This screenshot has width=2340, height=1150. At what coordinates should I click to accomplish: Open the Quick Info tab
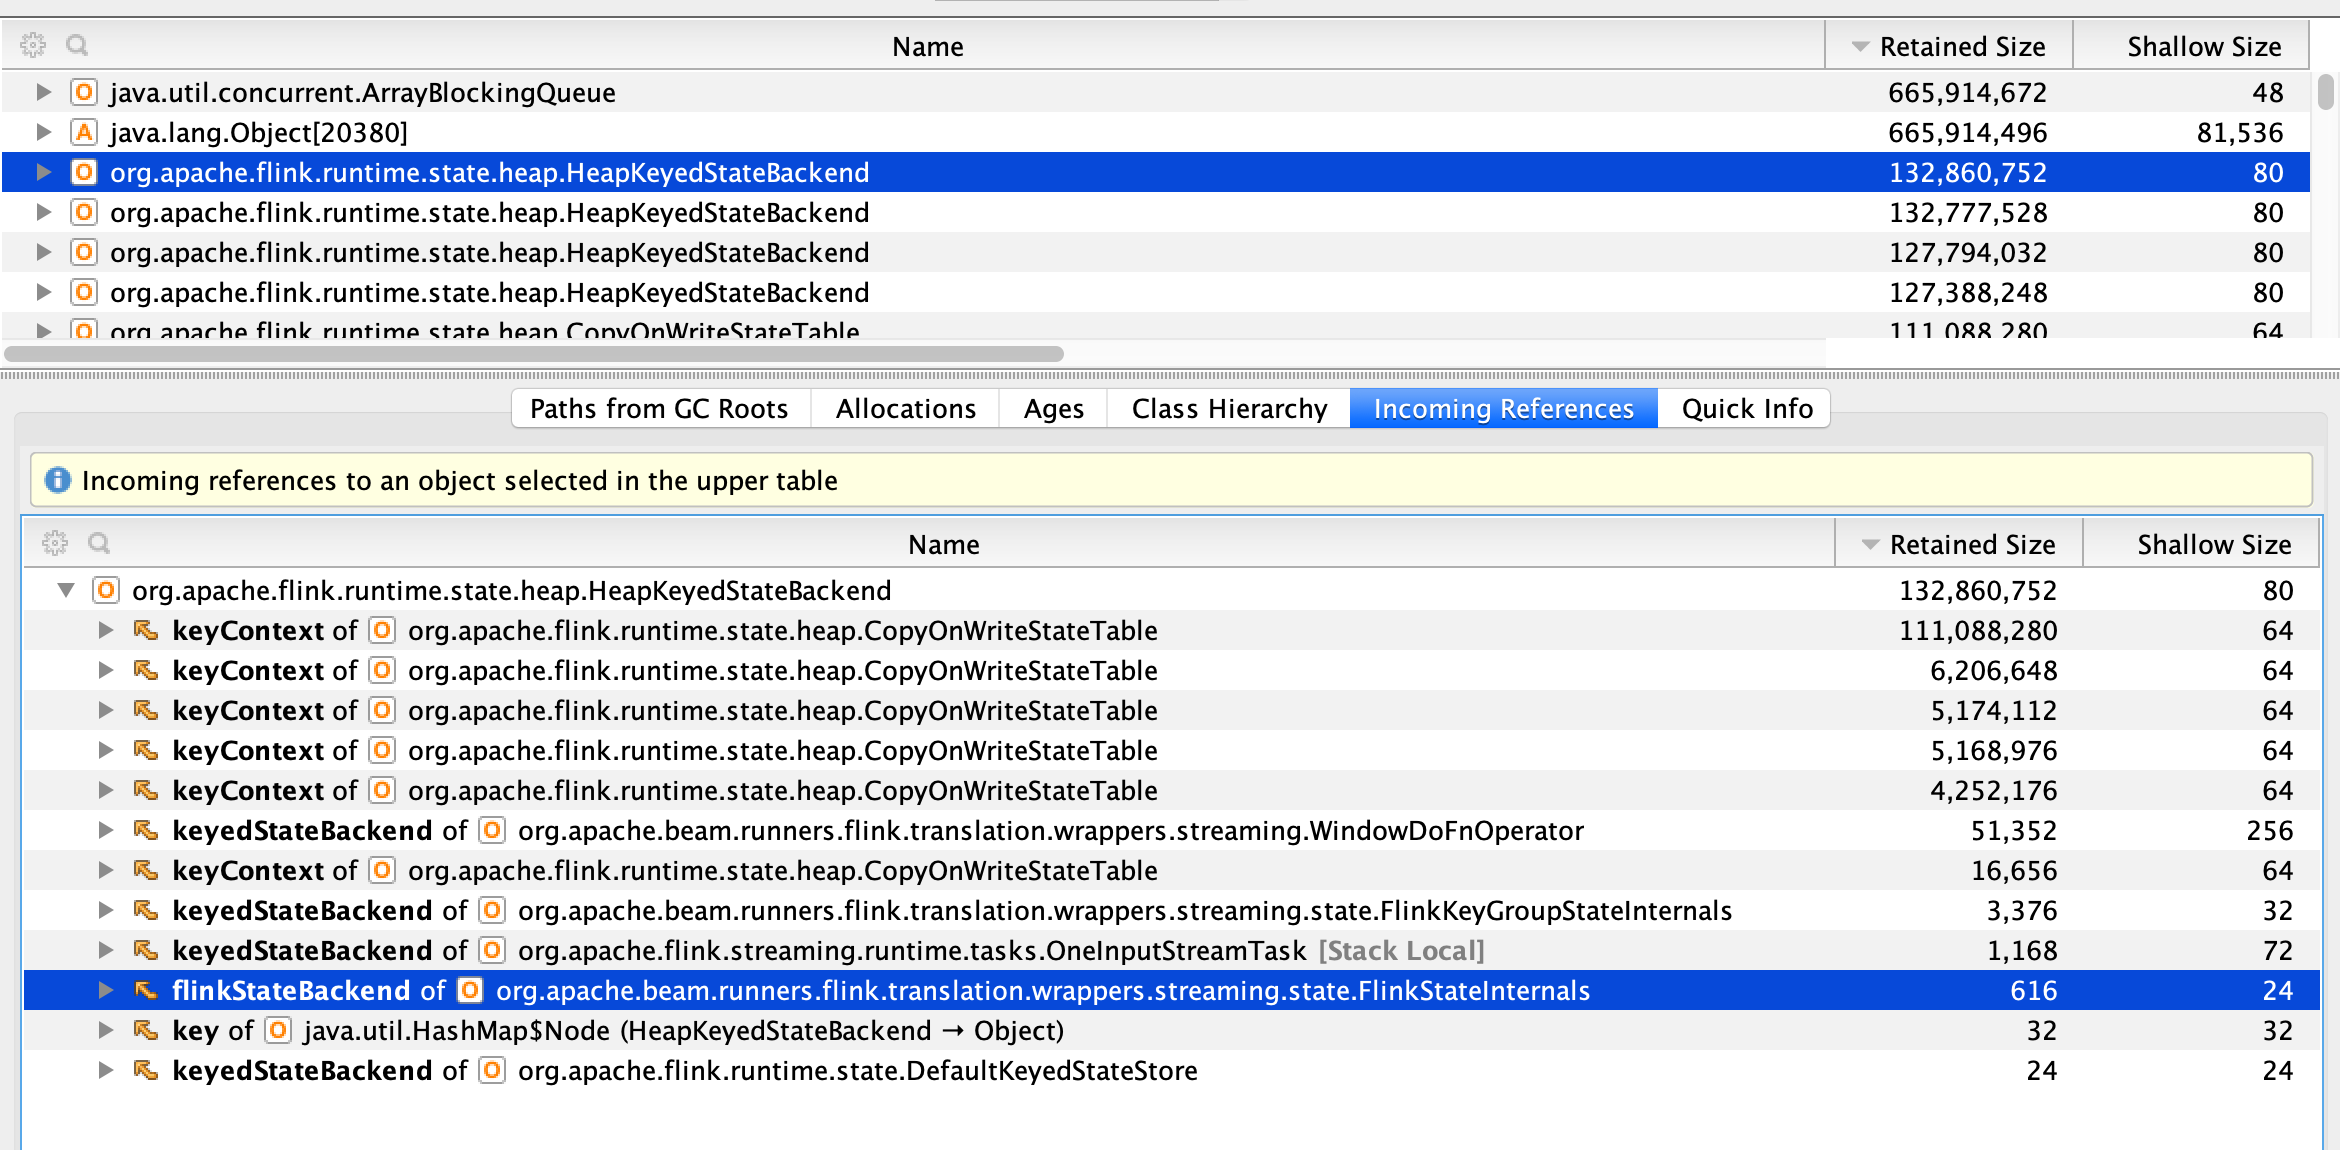click(1746, 408)
